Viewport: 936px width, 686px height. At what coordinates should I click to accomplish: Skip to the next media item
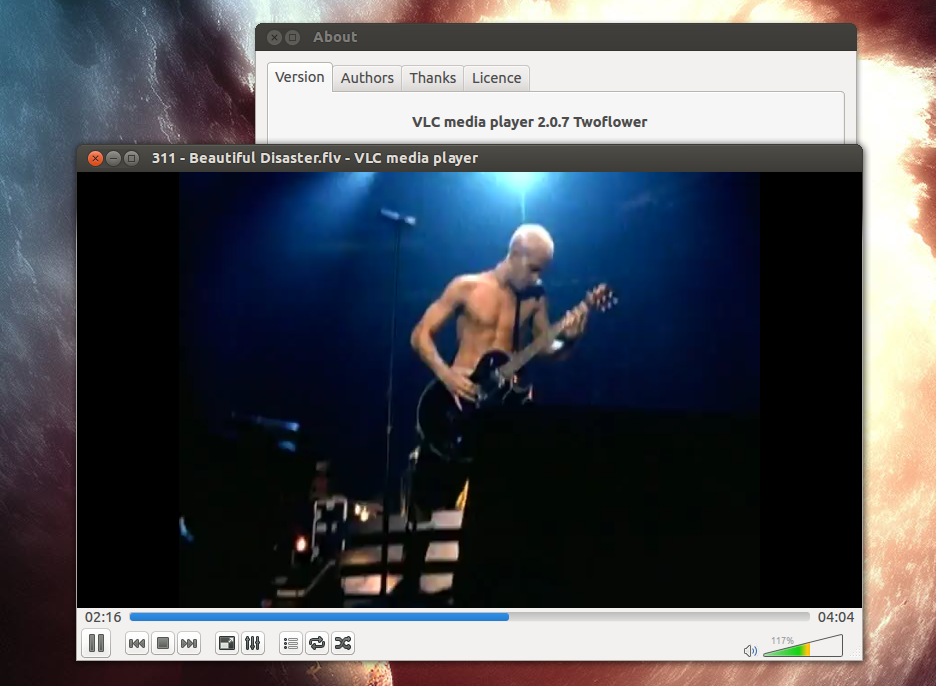pyautogui.click(x=189, y=643)
